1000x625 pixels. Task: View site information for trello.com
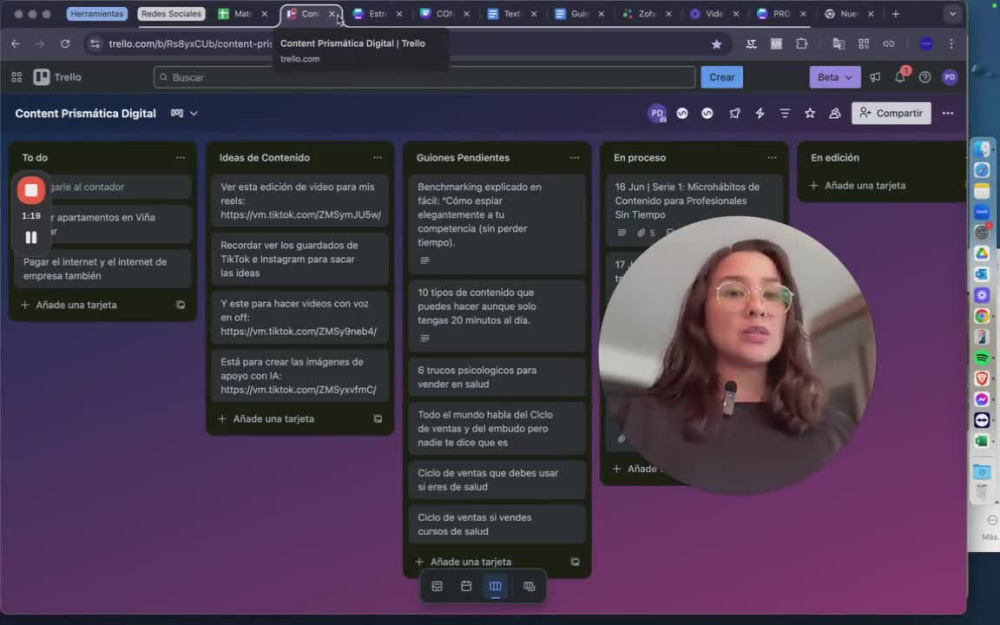pyautogui.click(x=95, y=43)
